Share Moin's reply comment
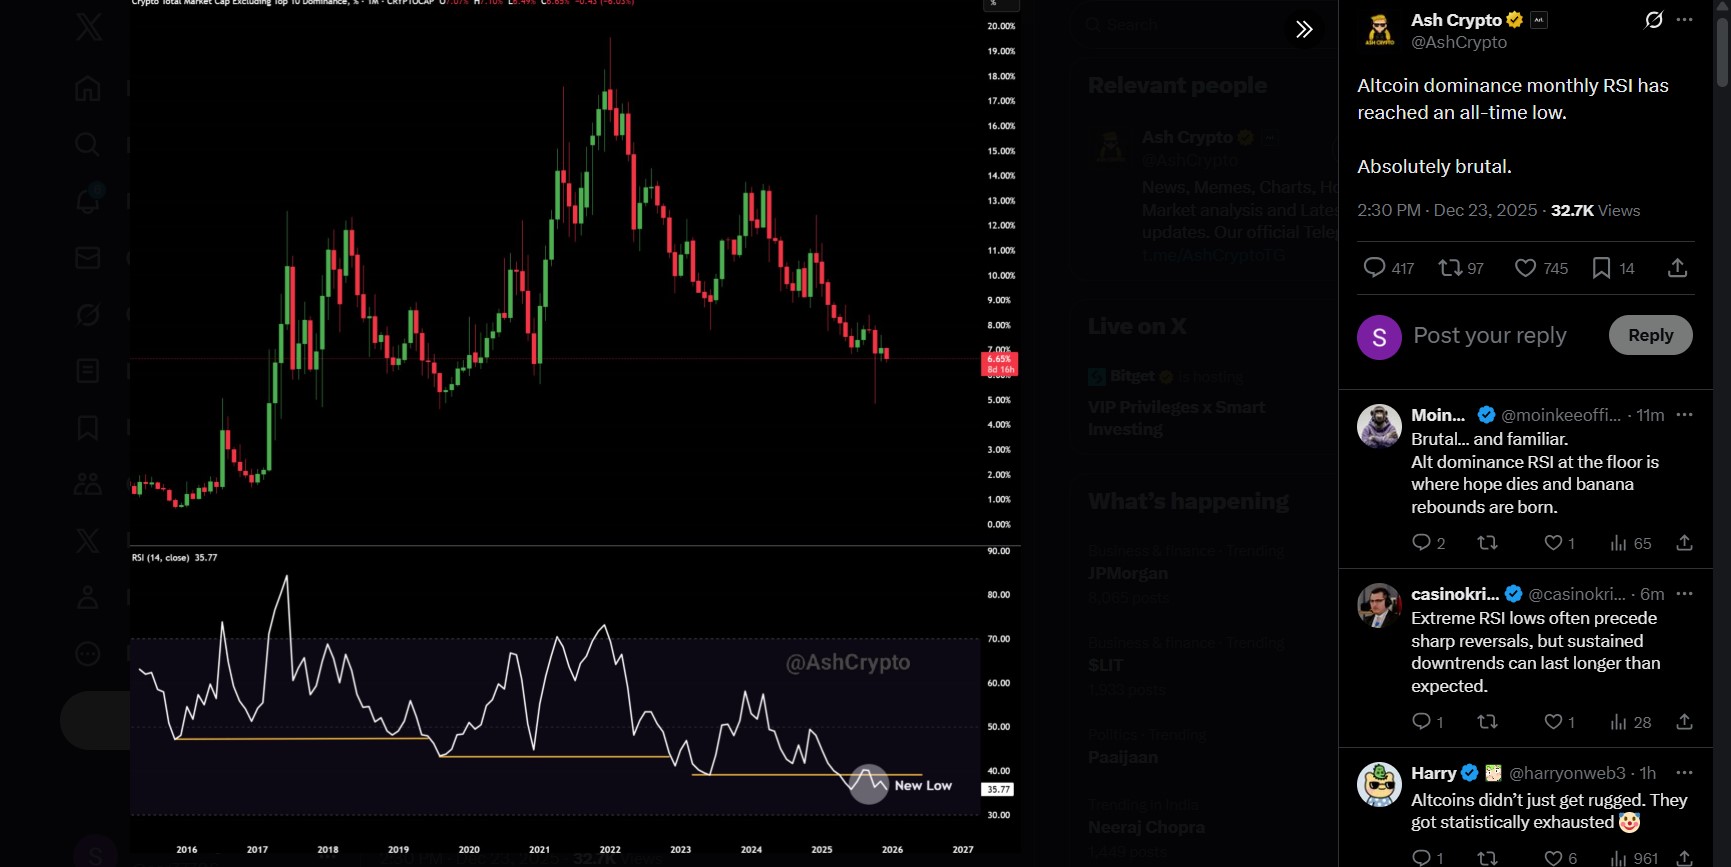This screenshot has width=1731, height=867. pos(1684,543)
